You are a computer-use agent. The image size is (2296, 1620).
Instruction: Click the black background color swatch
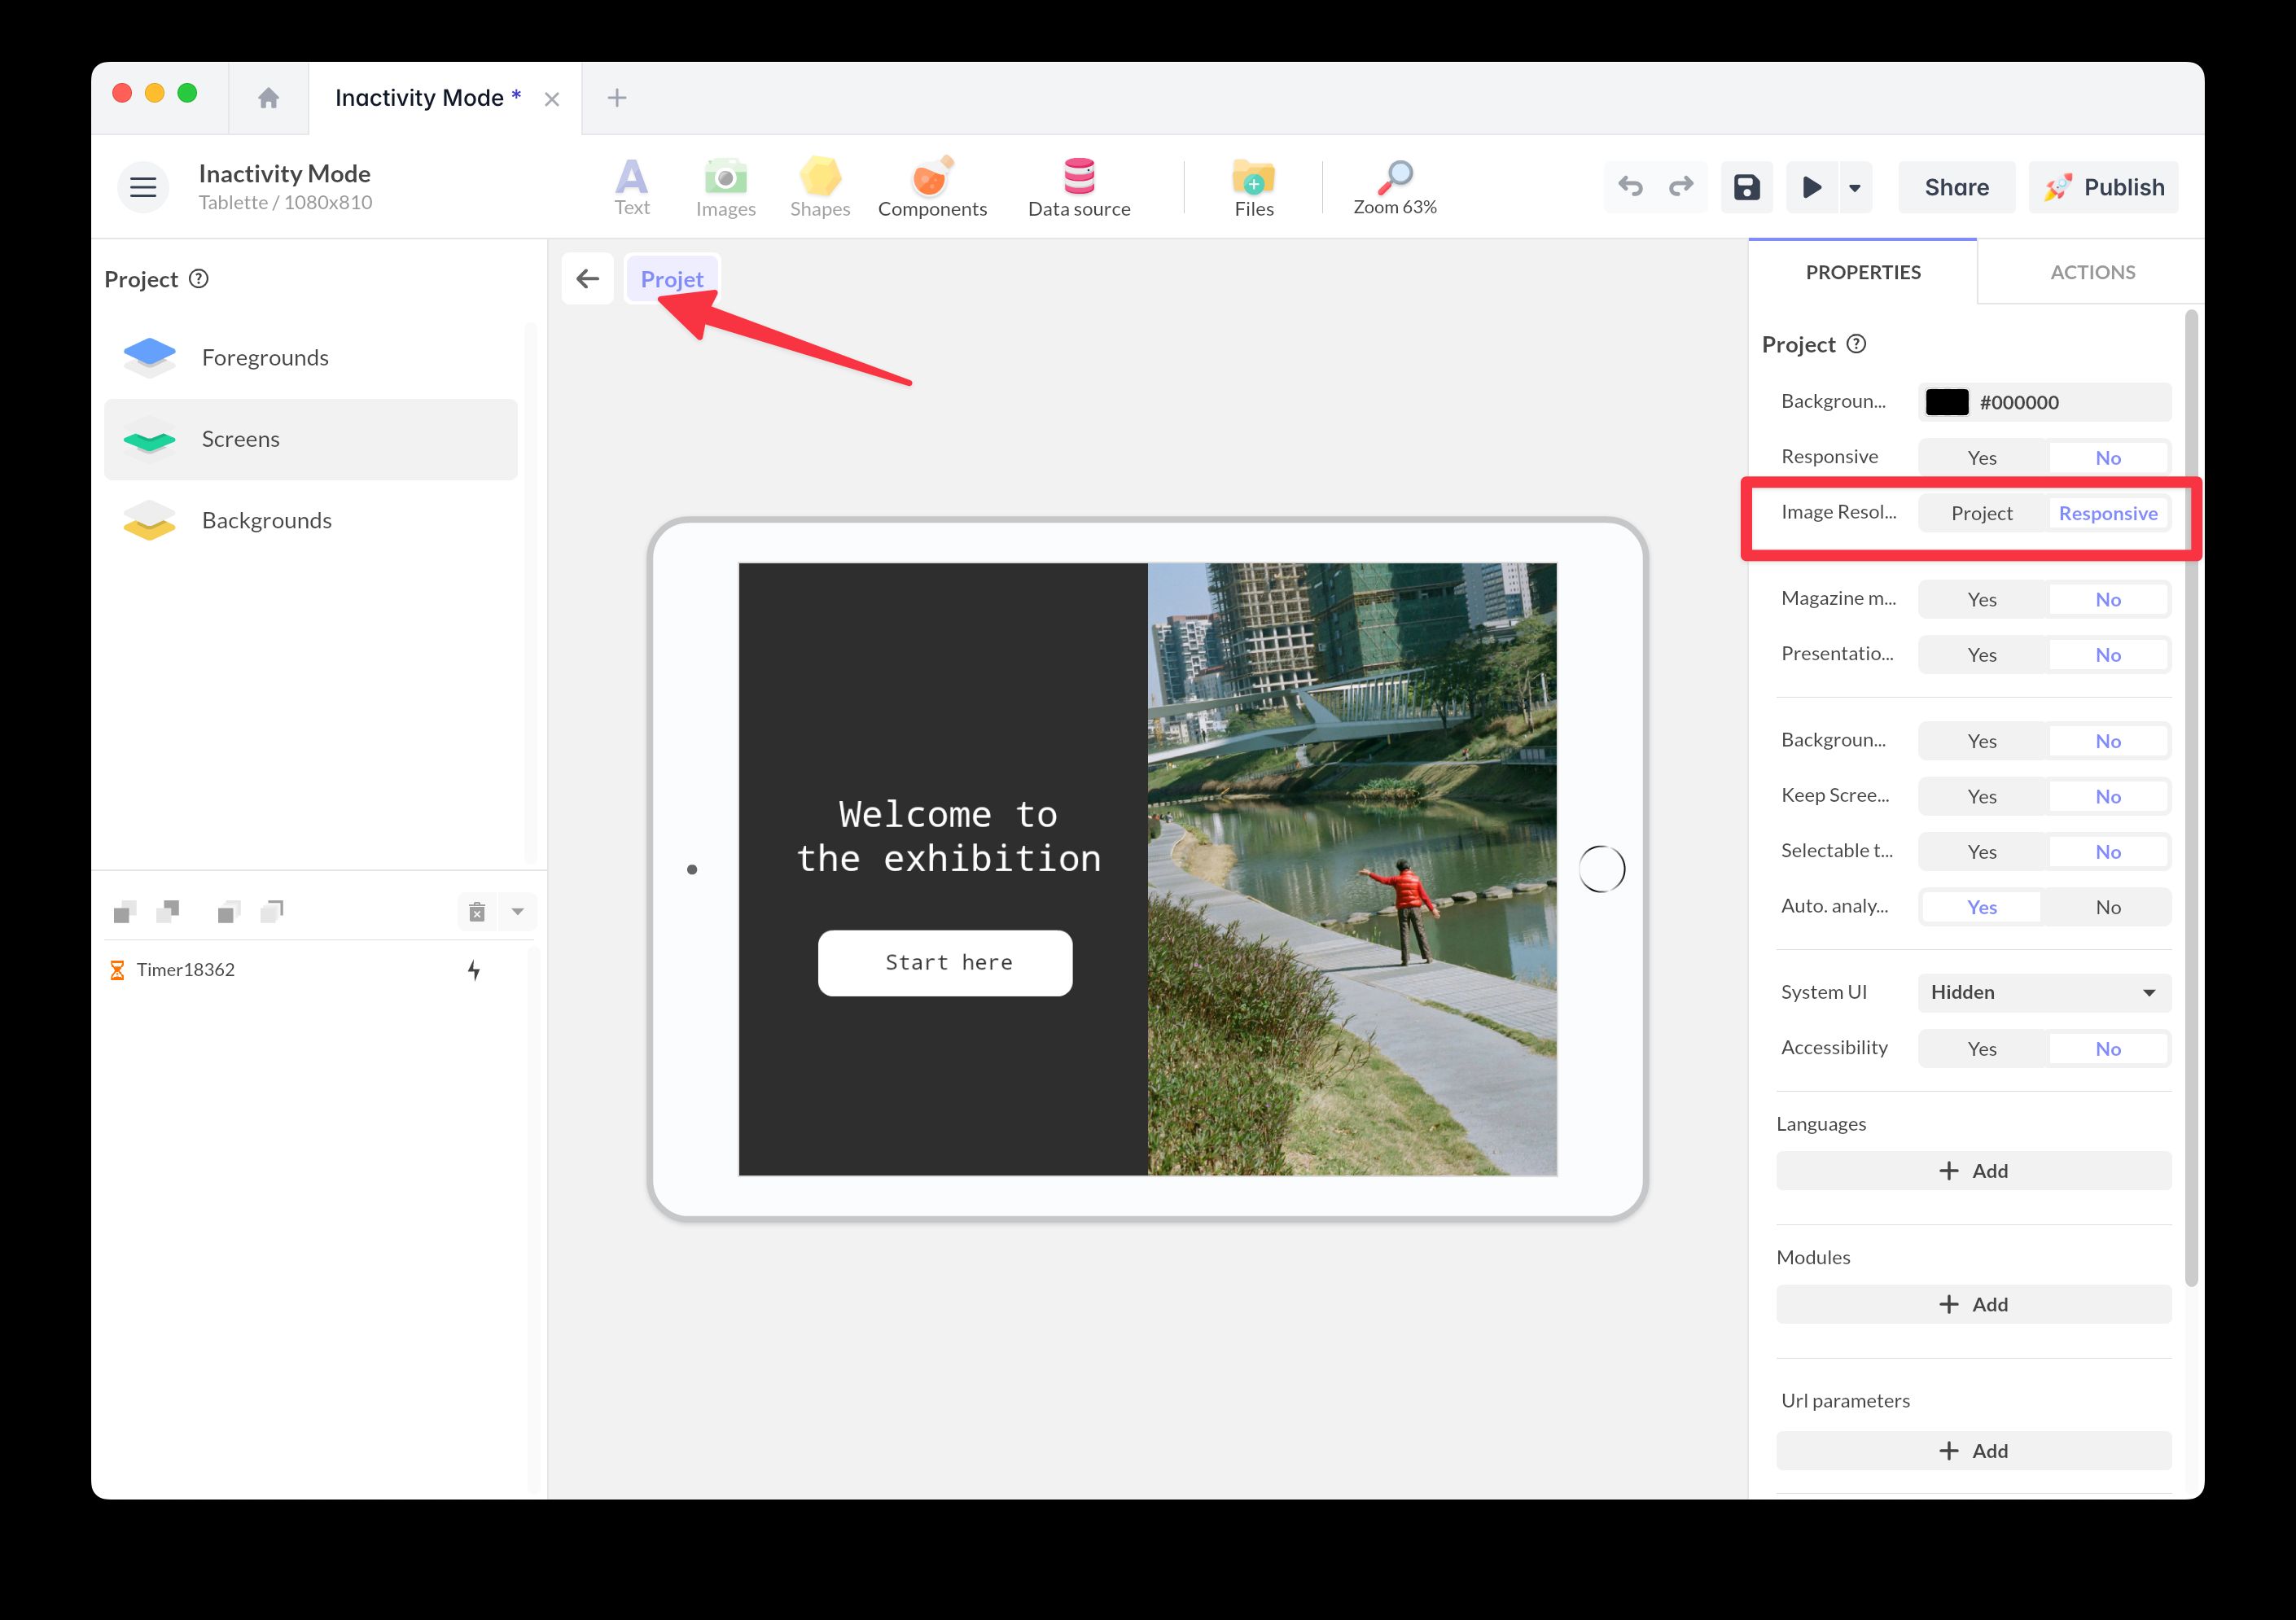1946,402
